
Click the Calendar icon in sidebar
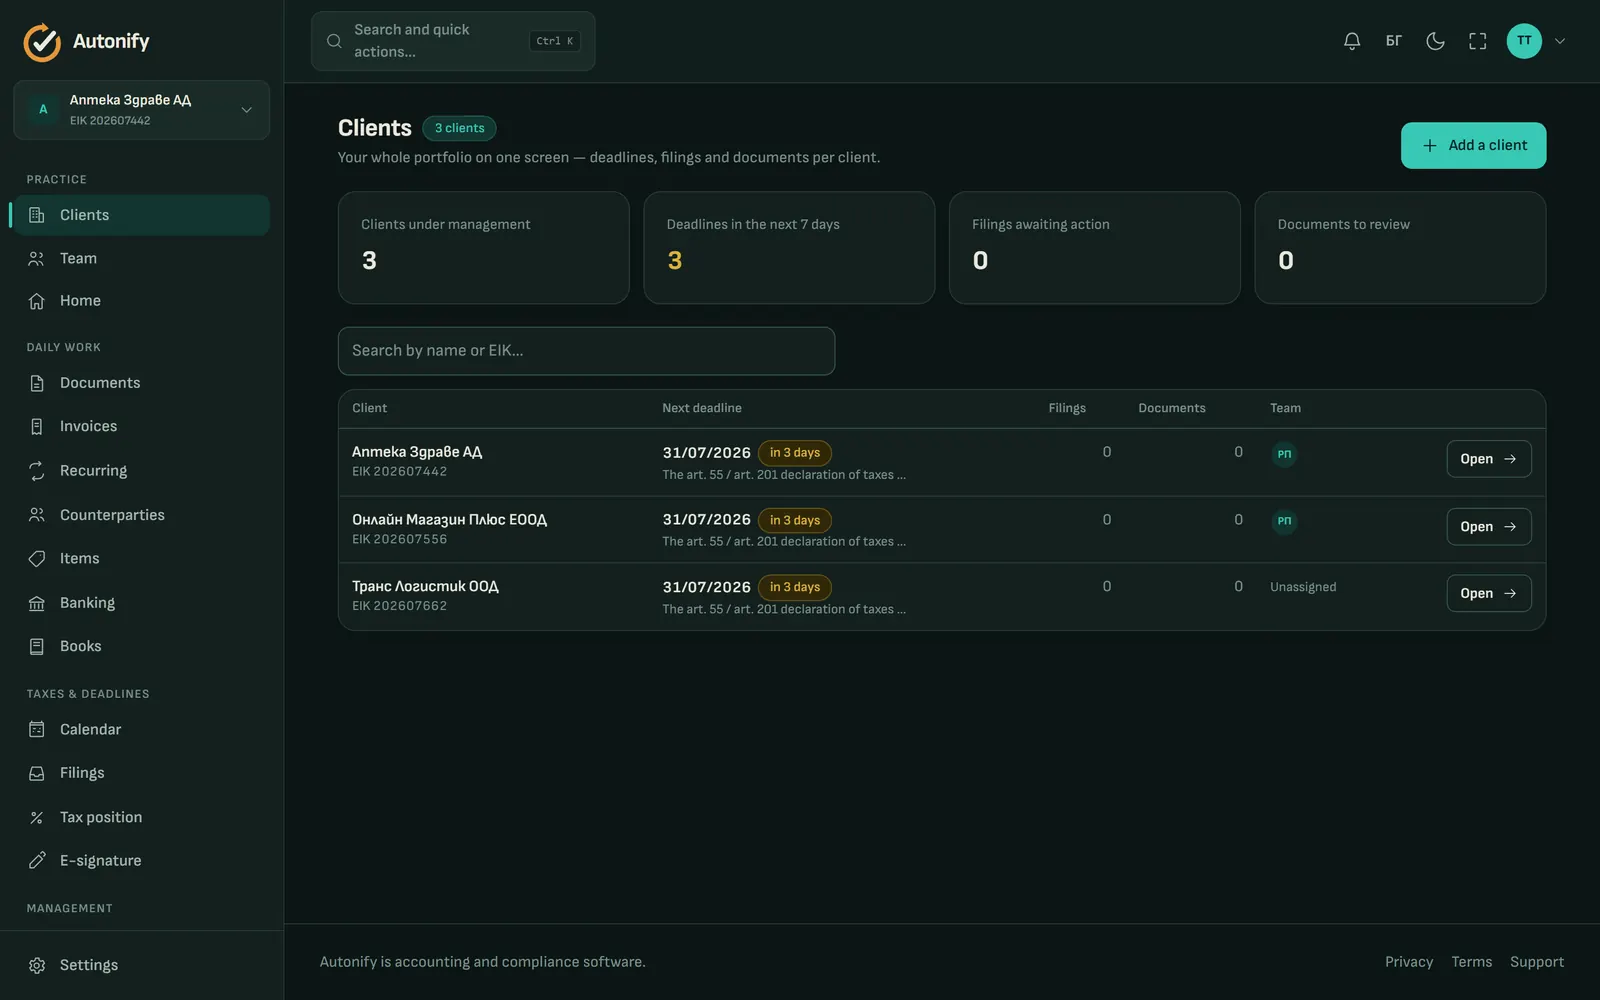pyautogui.click(x=37, y=729)
